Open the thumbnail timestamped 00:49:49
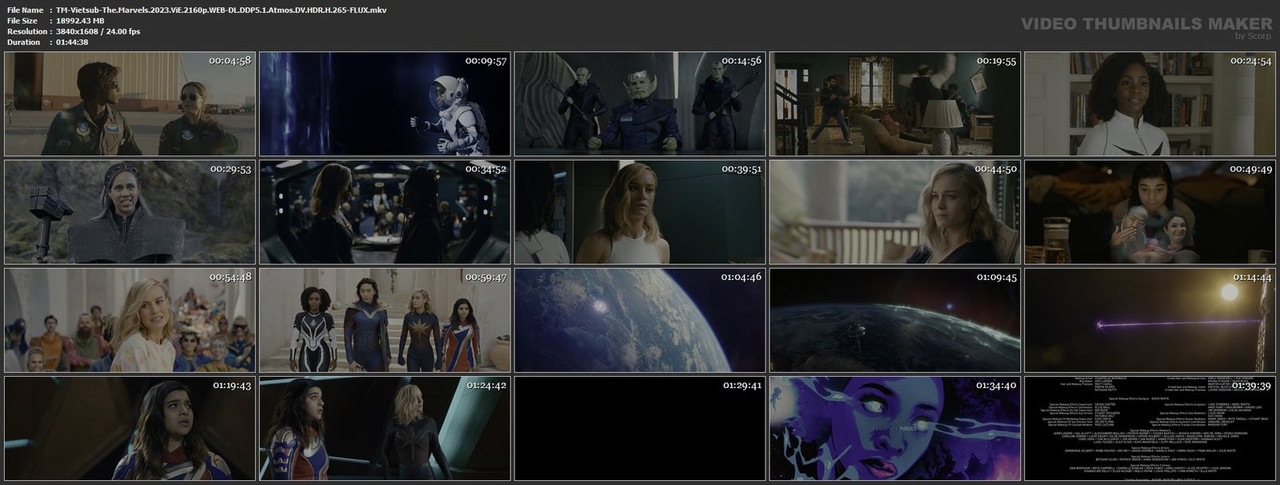Viewport: 1280px width, 485px height. point(1149,211)
